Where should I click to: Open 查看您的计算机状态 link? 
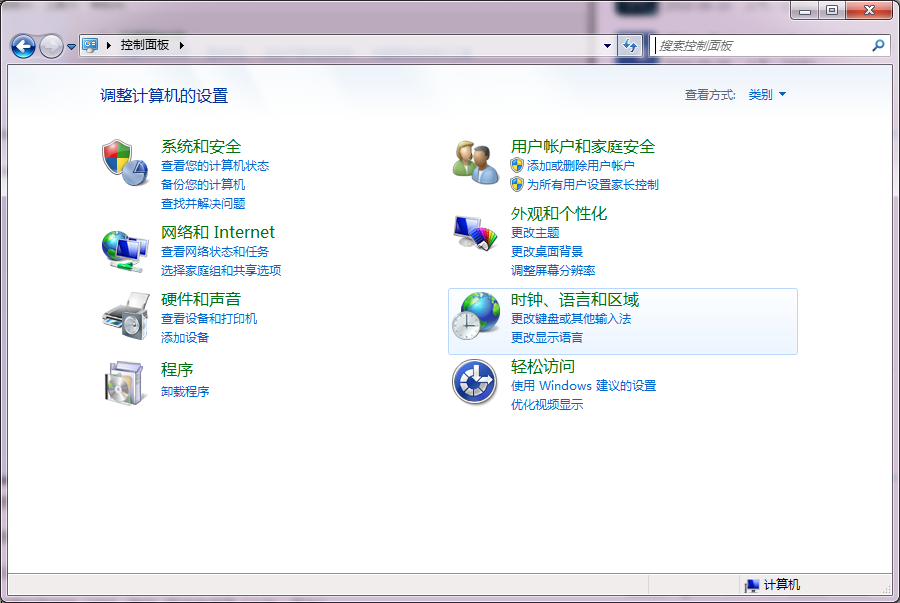(x=215, y=166)
